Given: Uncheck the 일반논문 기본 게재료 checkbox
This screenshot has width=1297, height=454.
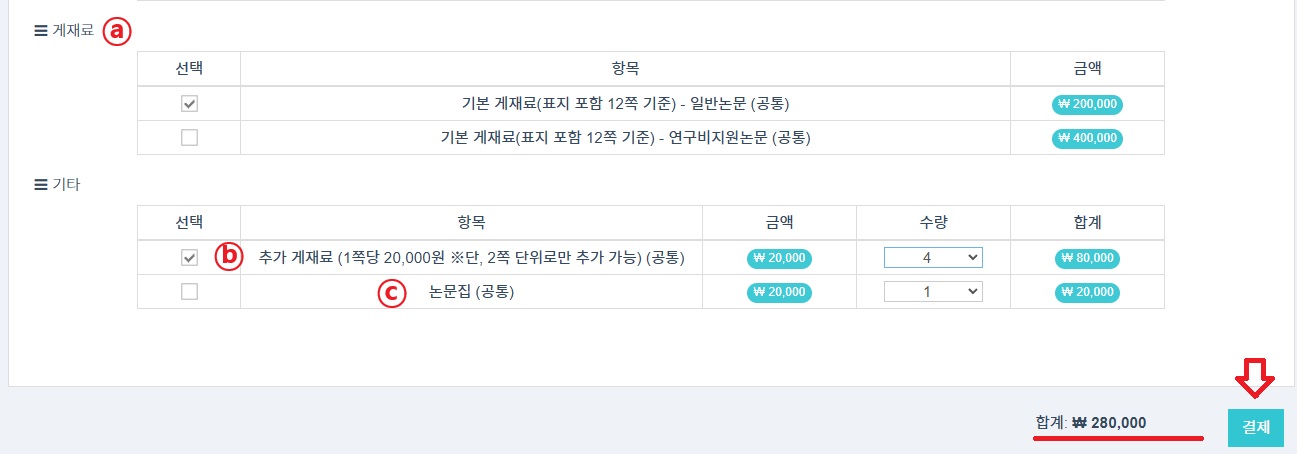Looking at the screenshot, I should [189, 104].
